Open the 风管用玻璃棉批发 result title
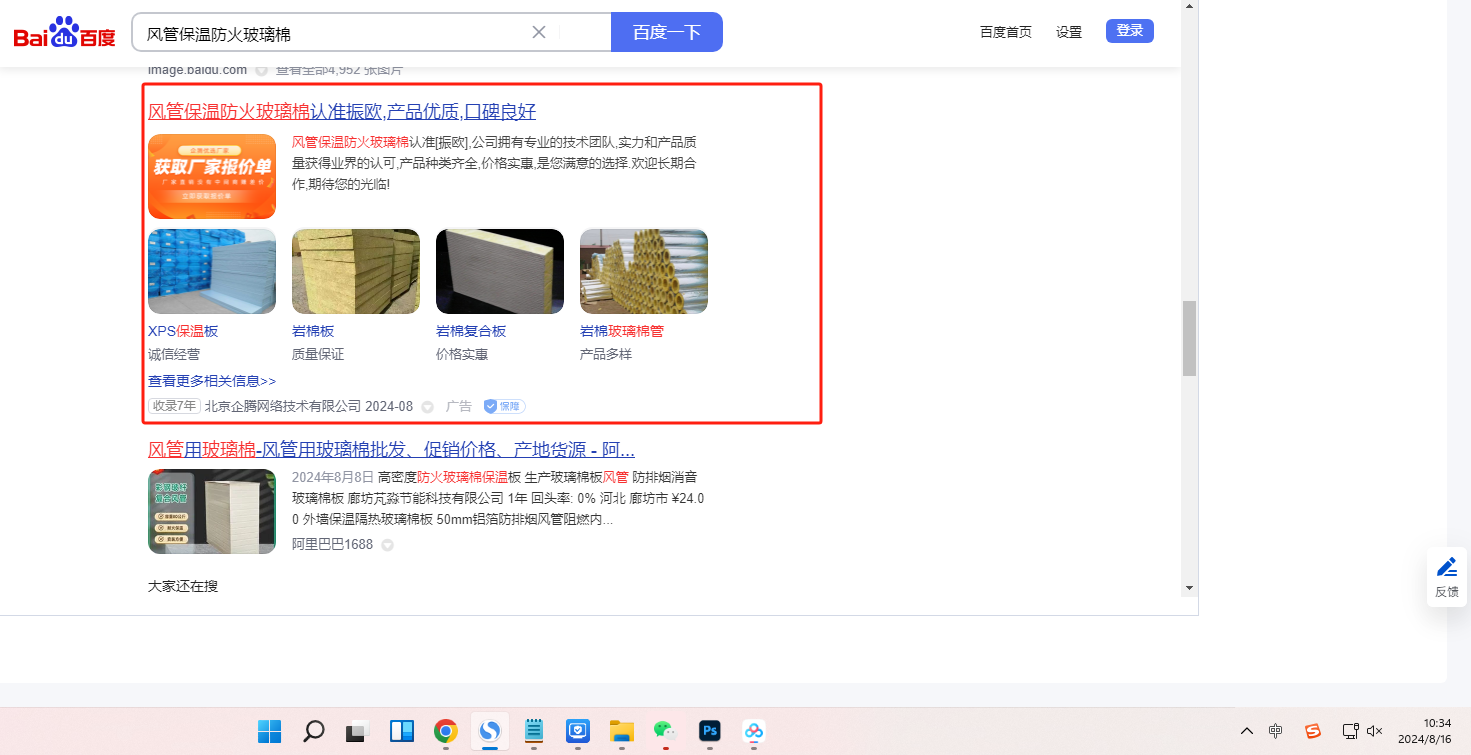Viewport: 1471px width, 755px height. (392, 449)
